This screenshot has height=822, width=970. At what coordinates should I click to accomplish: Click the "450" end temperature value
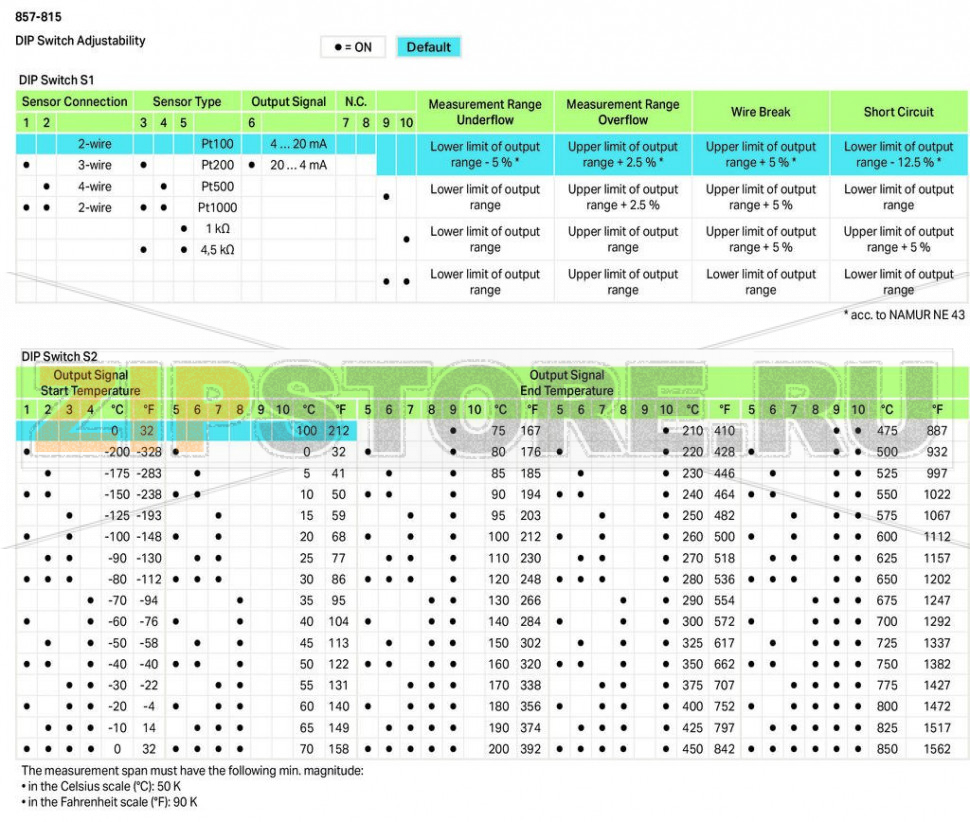click(692, 749)
